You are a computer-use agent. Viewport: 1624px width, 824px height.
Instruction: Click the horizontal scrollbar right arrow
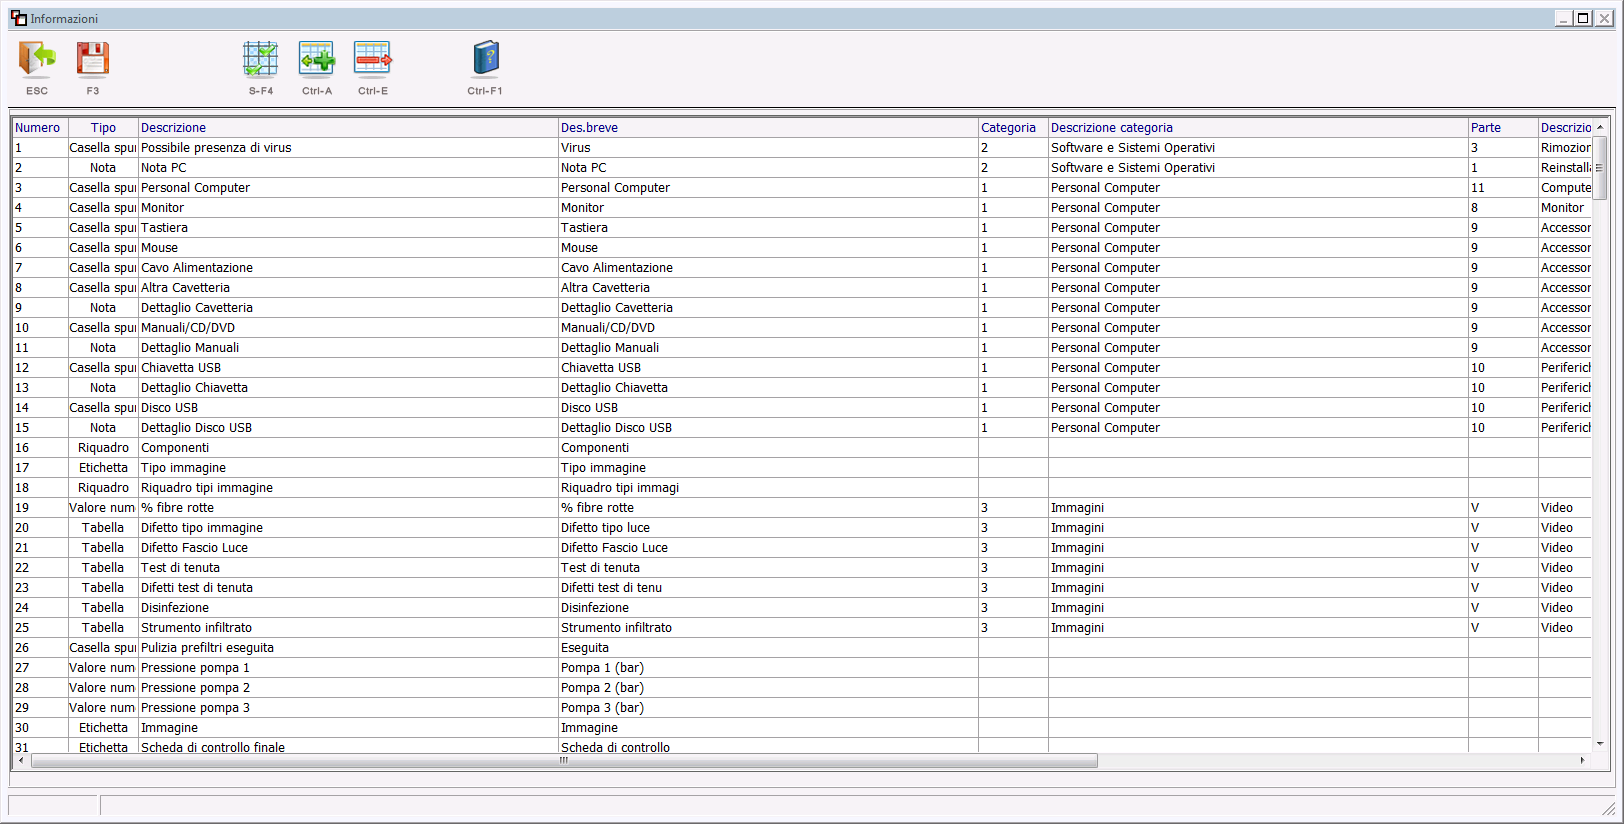click(x=1582, y=761)
